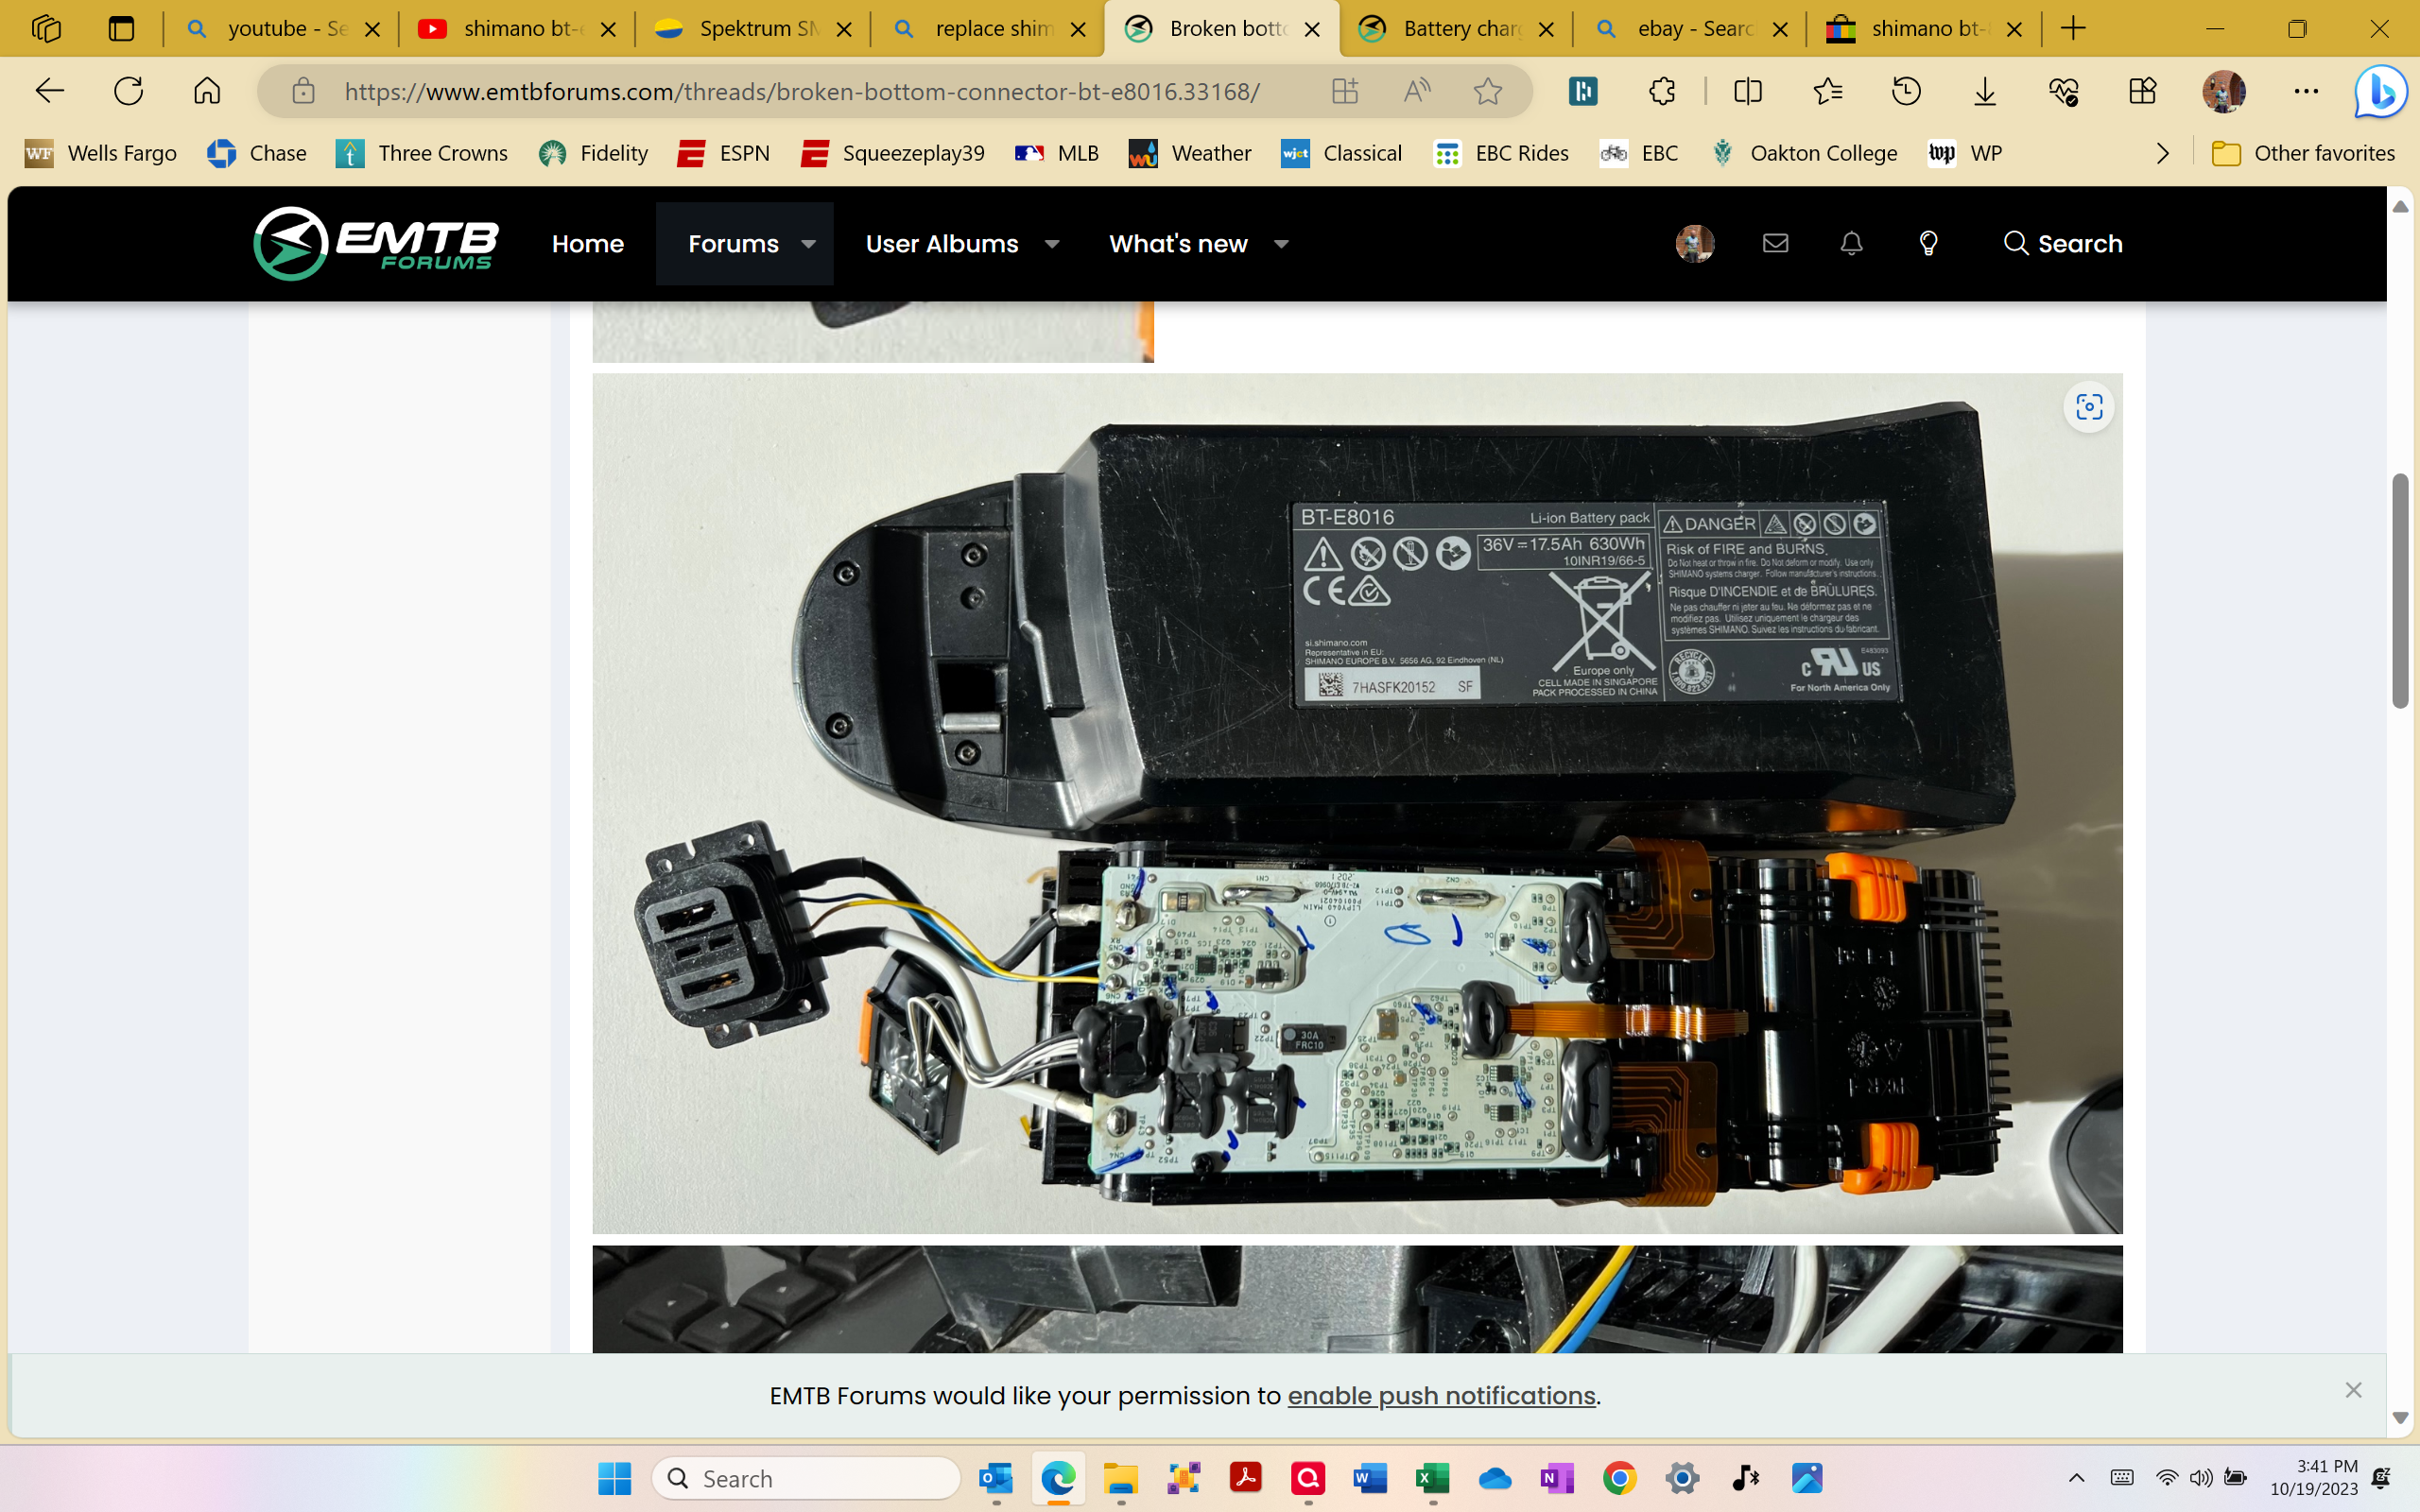This screenshot has width=2420, height=1512.
Task: Open EBC Rides bookmark
Action: (x=1501, y=153)
